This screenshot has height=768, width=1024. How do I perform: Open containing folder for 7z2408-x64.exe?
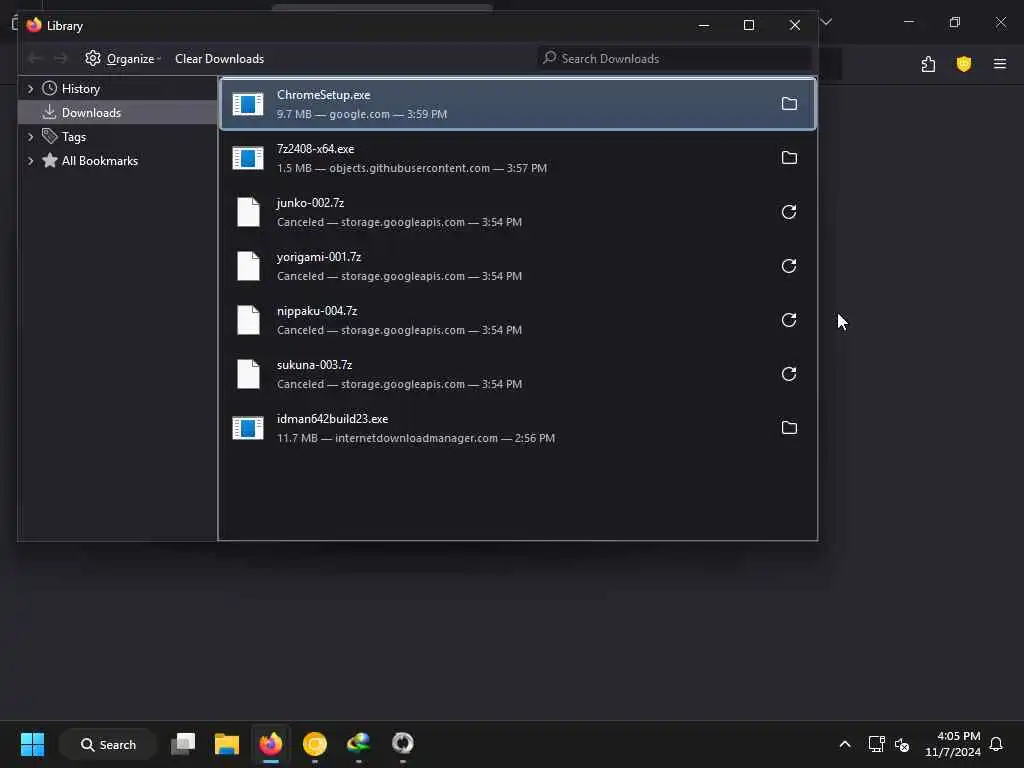click(x=789, y=158)
